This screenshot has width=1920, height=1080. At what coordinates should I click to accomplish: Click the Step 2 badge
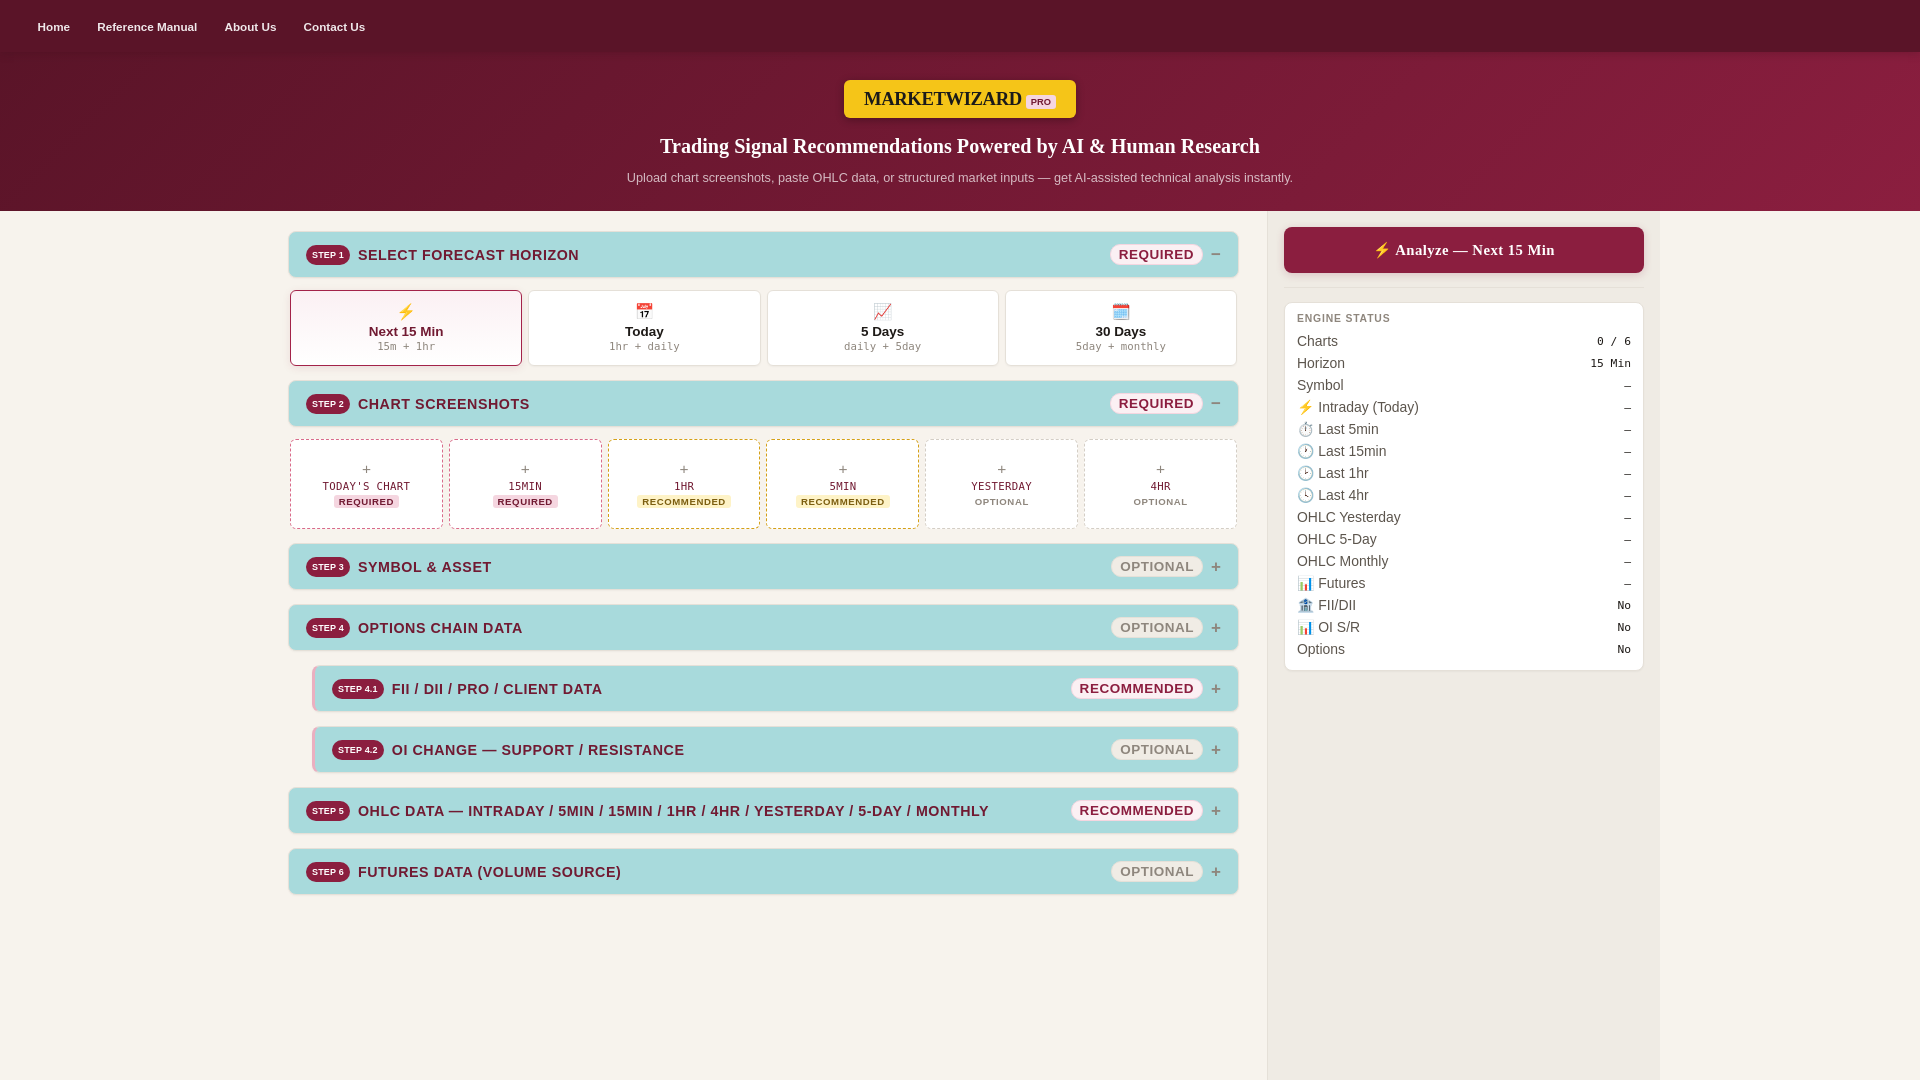pos(328,404)
